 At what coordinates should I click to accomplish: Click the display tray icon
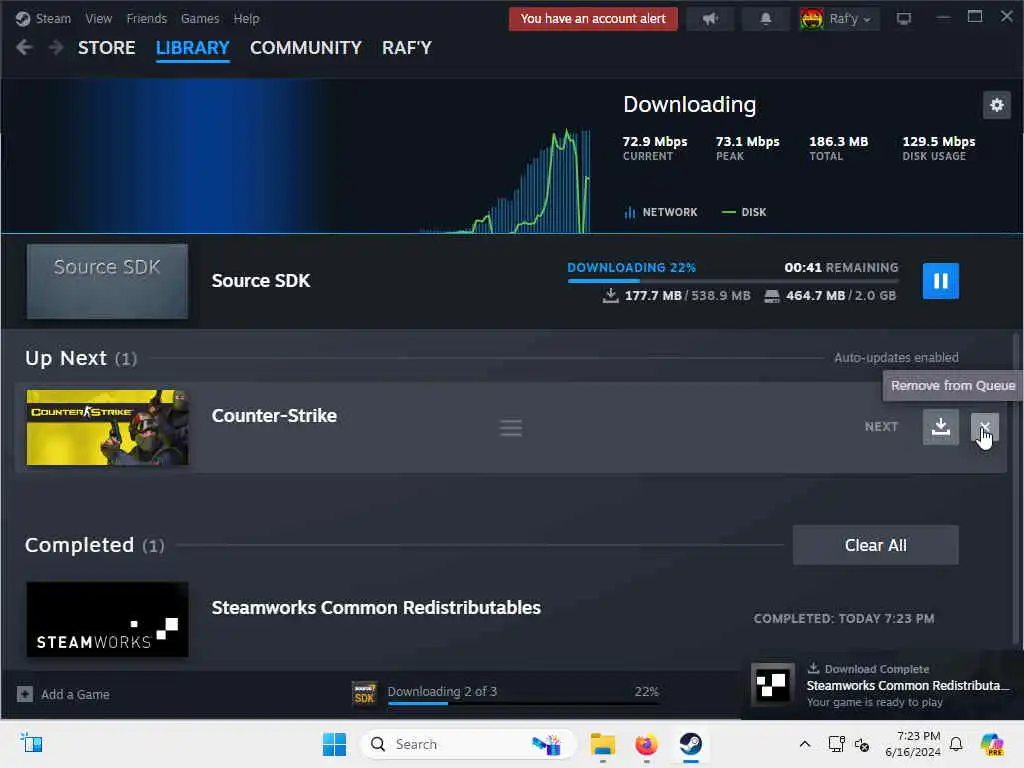836,744
